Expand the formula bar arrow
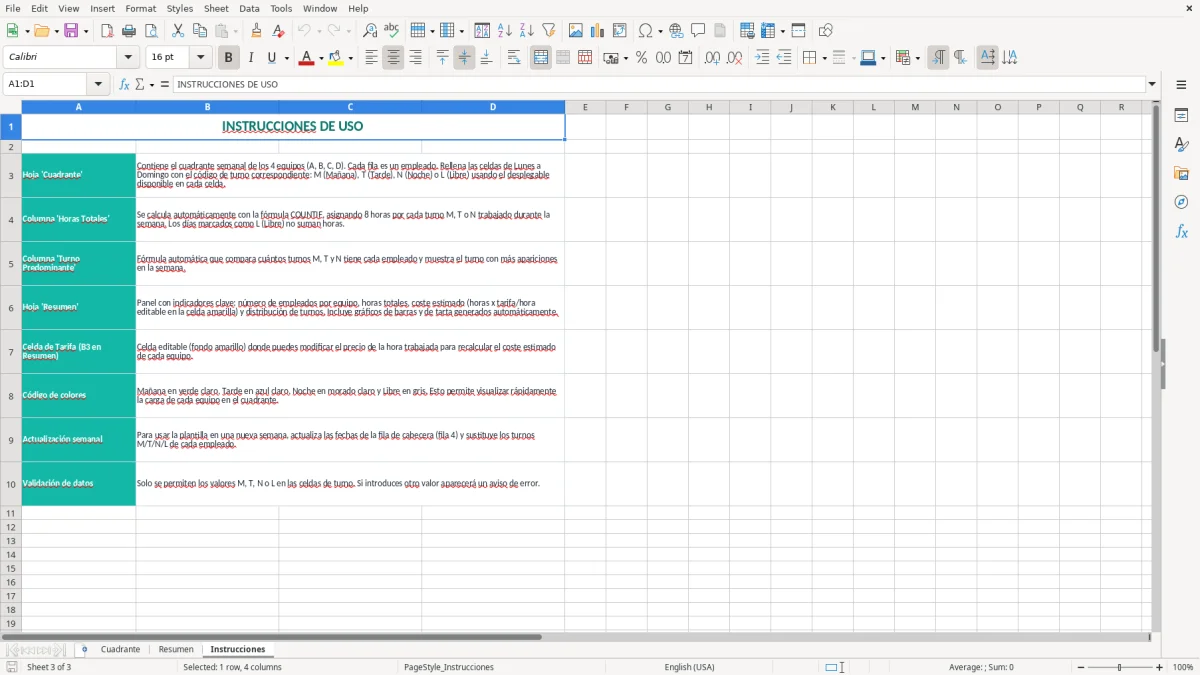1200x675 pixels. click(x=1152, y=84)
